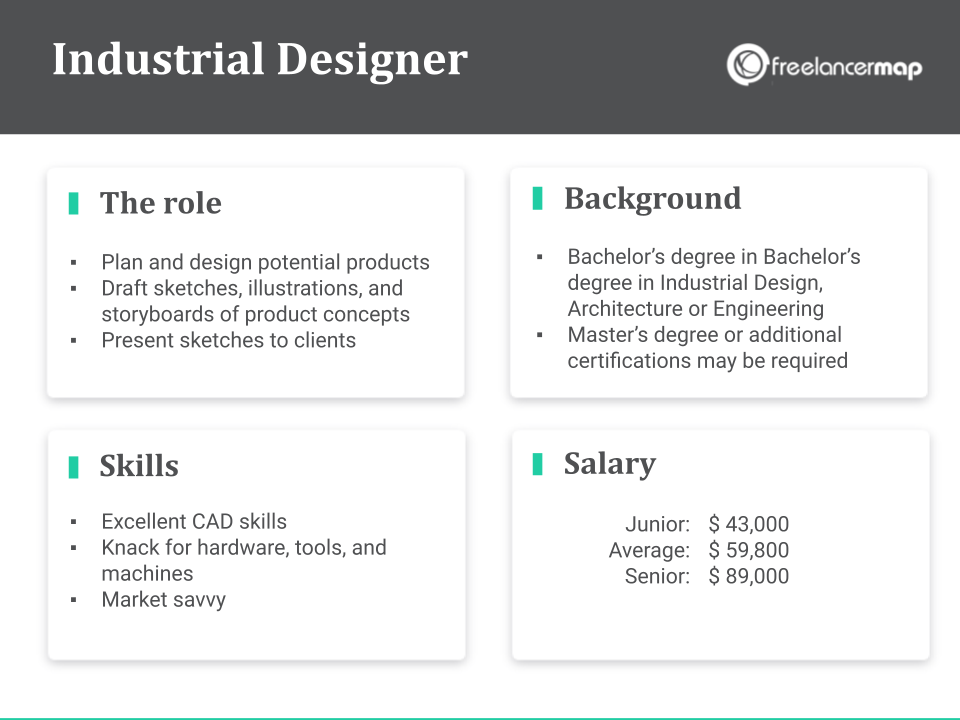Select the Salary card heading
Viewport: 960px width, 720px height.
pos(610,463)
